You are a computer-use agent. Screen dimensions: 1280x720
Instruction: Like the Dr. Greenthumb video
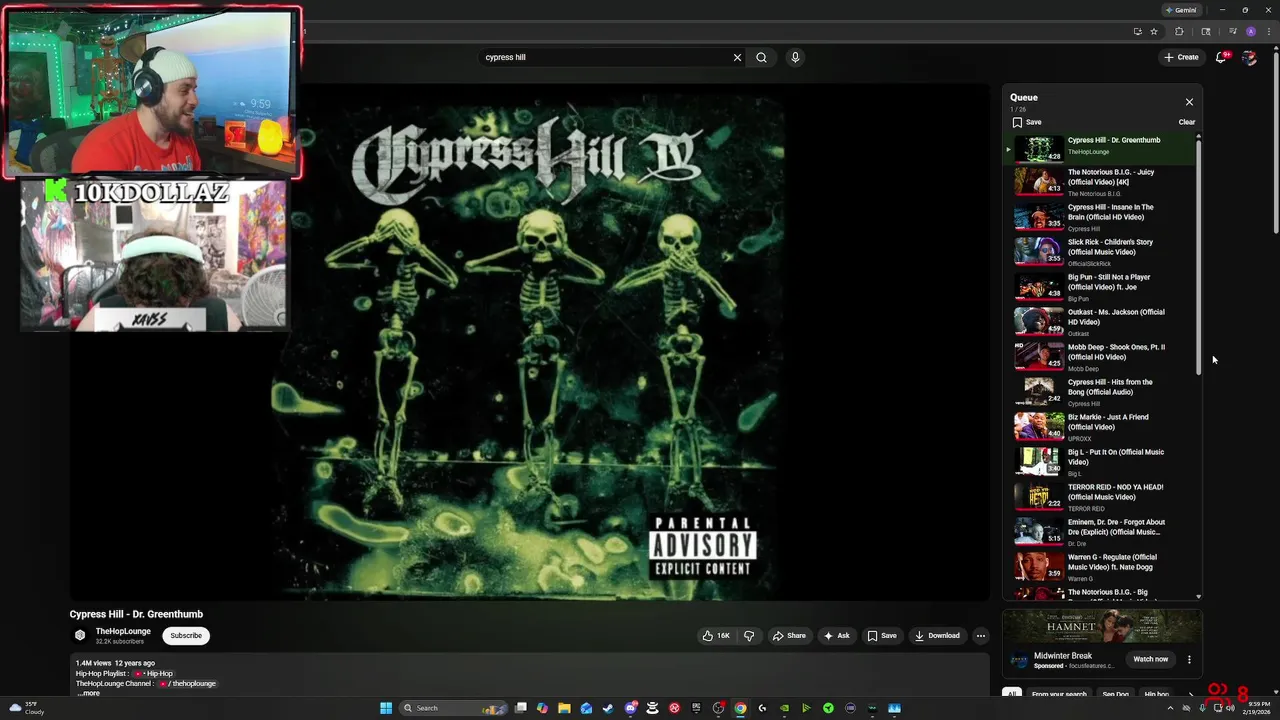click(x=716, y=636)
